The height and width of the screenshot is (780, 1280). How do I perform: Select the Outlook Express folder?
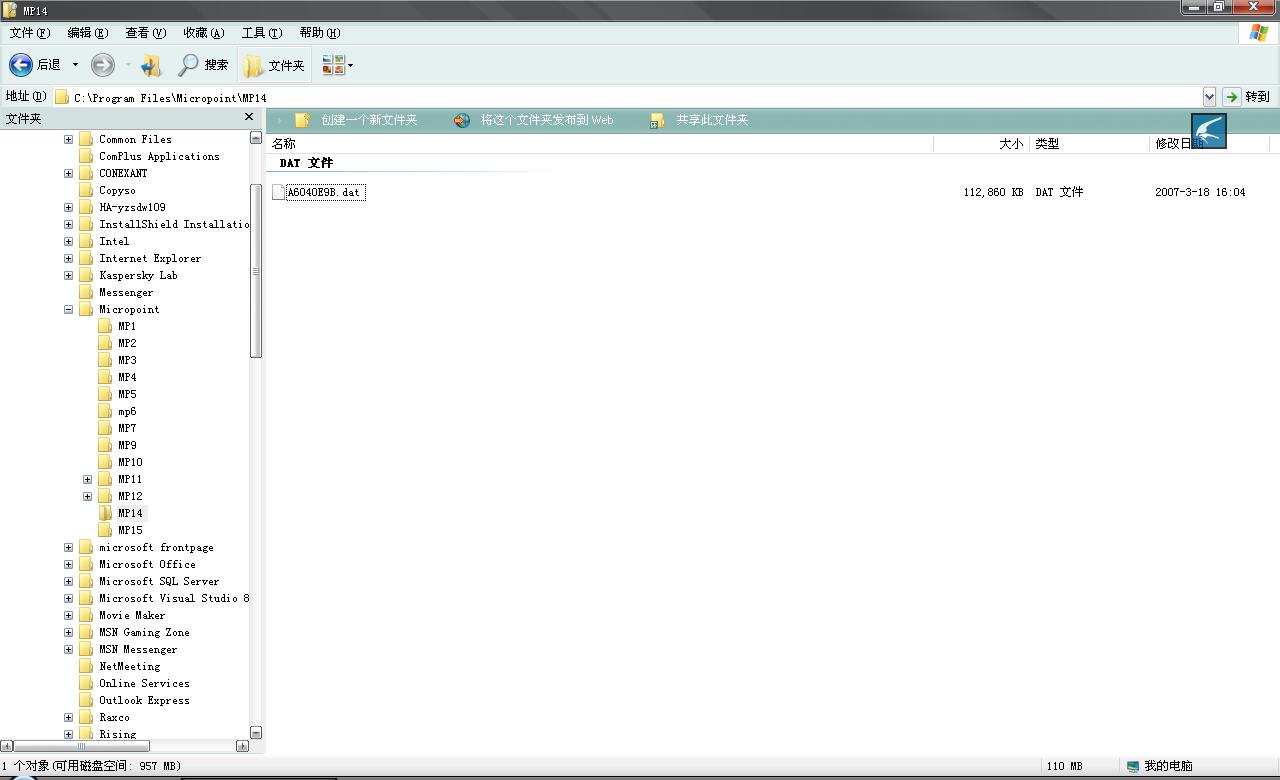tap(144, 700)
